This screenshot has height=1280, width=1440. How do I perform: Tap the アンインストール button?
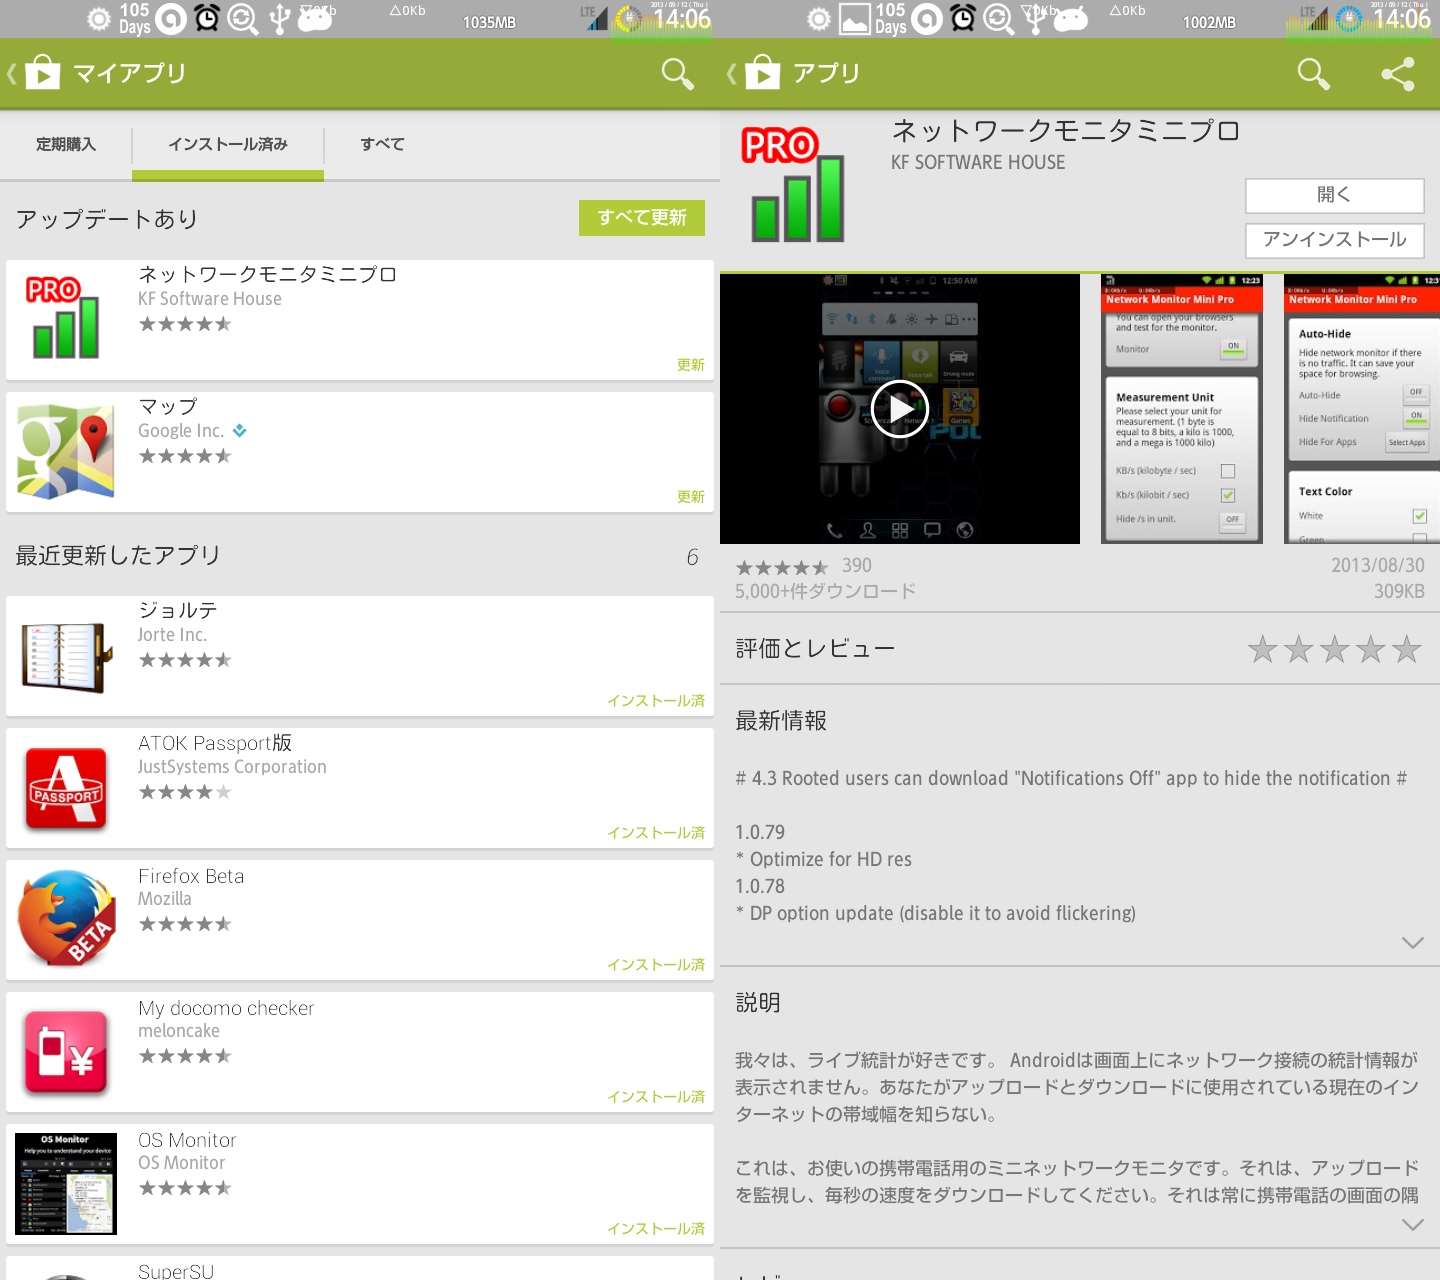[x=1335, y=240]
